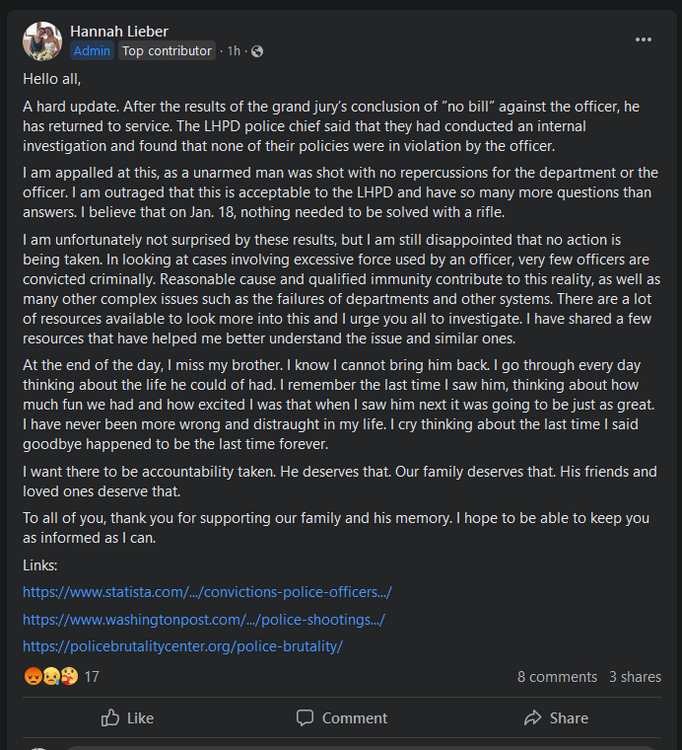Screen dimensions: 682x750
Task: Open the policebrutalitycenter.org link
Action: click(183, 646)
